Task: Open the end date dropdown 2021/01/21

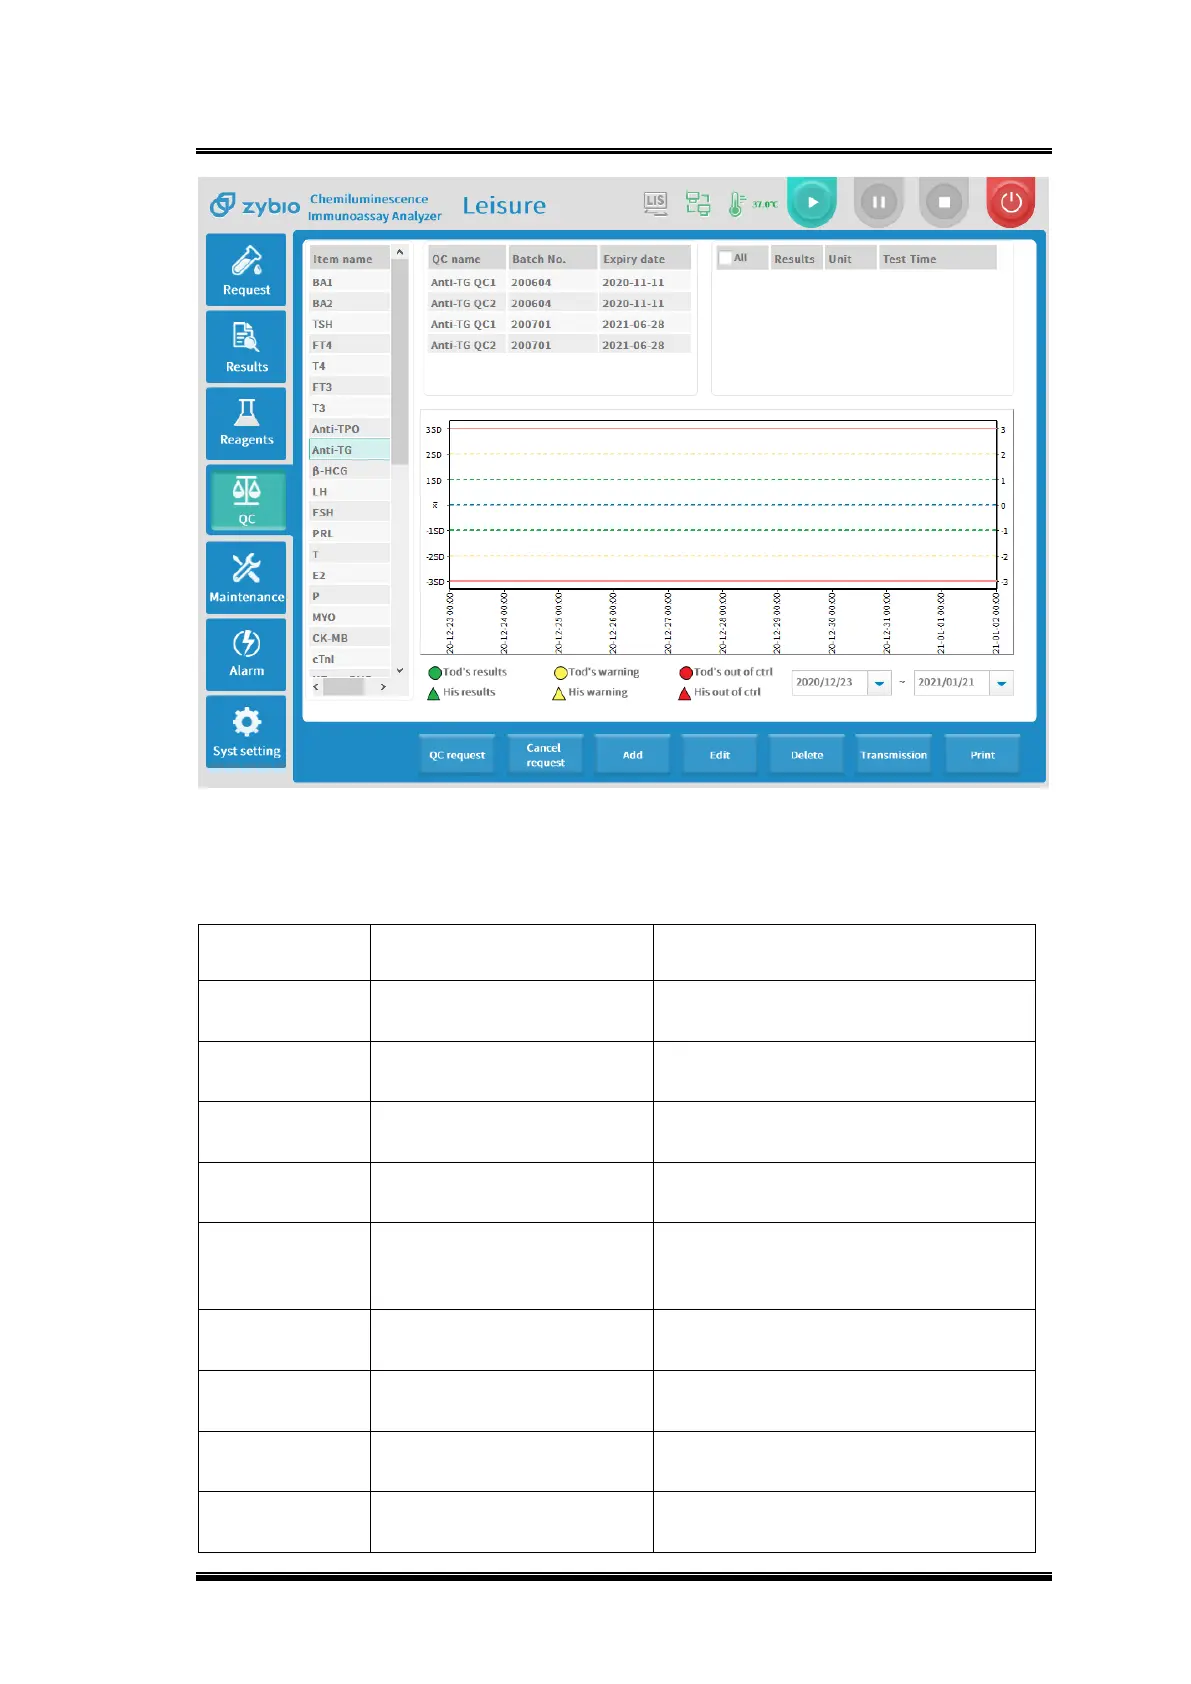Action: tap(1002, 683)
